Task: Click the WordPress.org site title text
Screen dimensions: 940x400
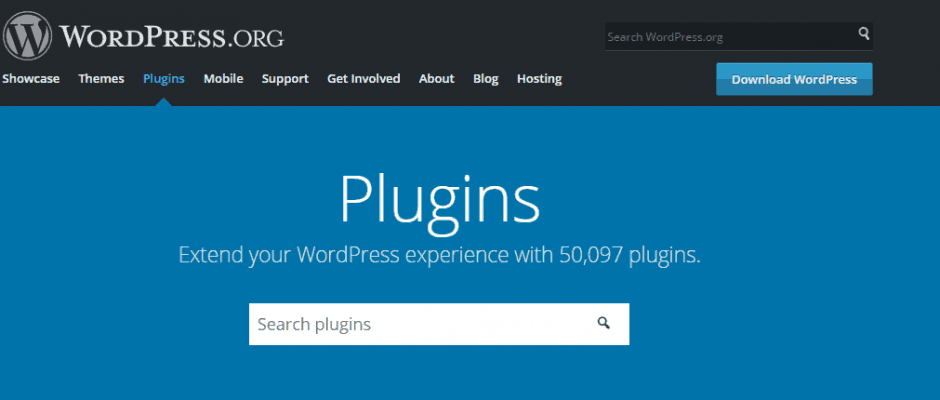Action: click(x=171, y=37)
